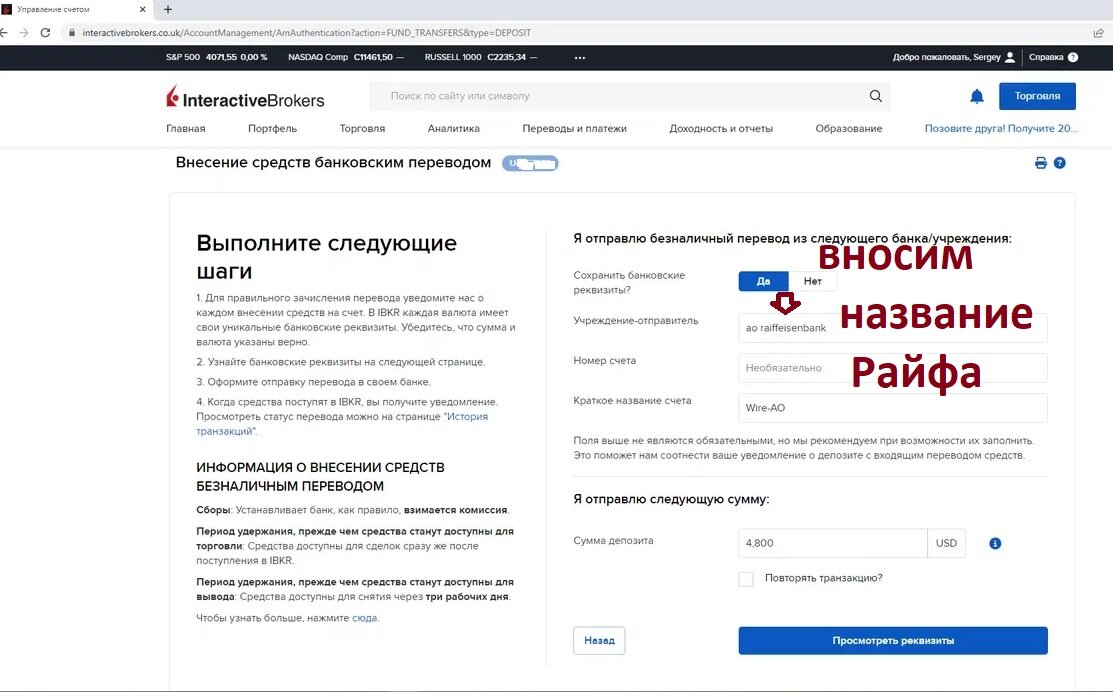Click the Interactive Brokers logo

(245, 97)
